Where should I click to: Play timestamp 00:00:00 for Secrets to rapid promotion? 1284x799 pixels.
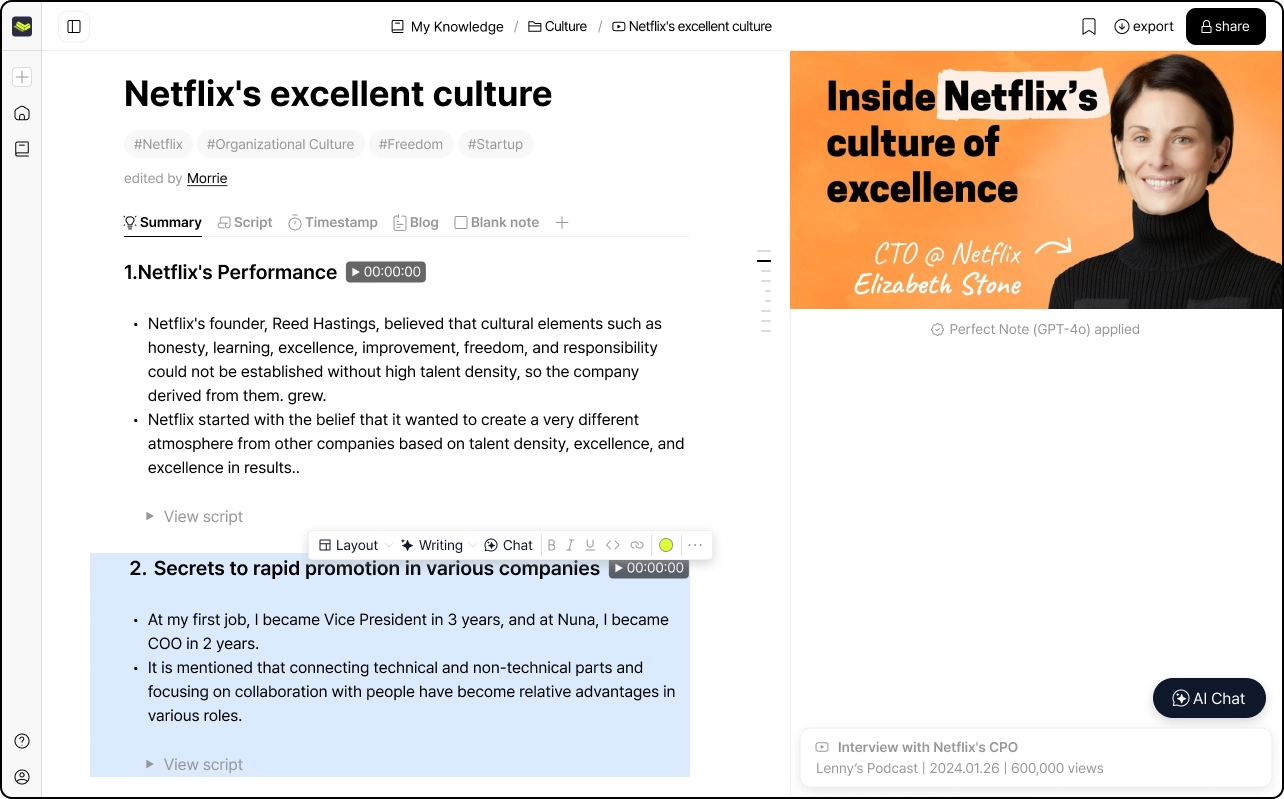[649, 568]
